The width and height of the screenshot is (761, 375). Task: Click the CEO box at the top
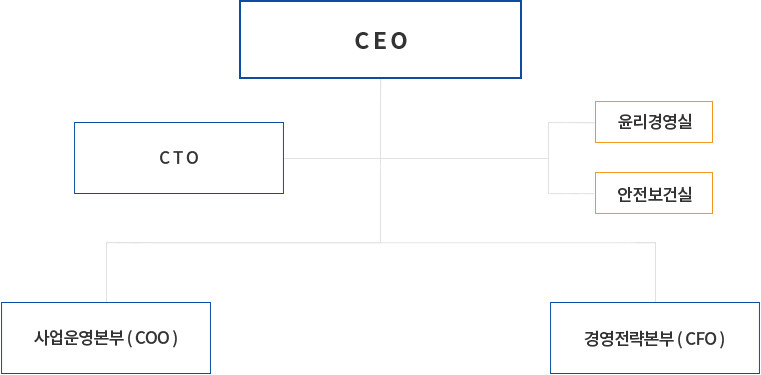380,40
